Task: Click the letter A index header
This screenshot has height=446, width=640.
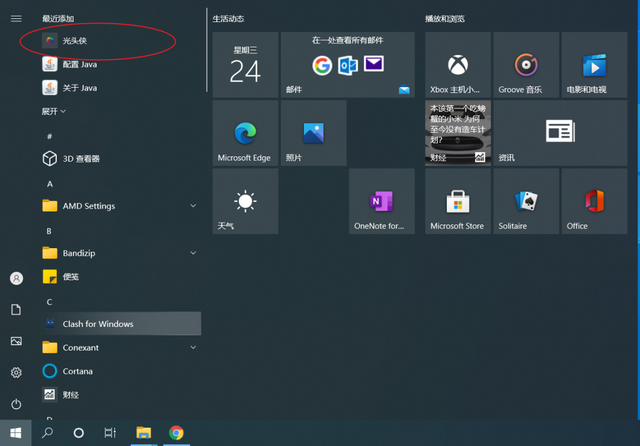Action: 49,184
